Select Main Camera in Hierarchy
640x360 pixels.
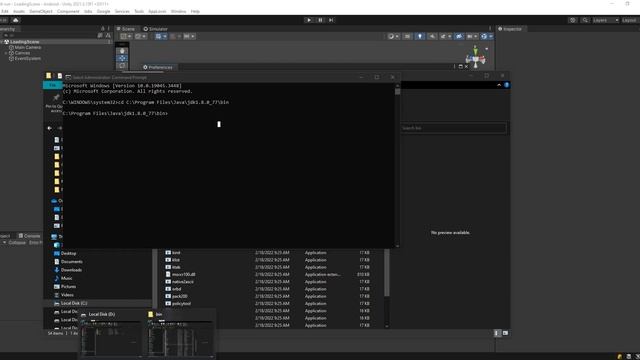(28, 47)
